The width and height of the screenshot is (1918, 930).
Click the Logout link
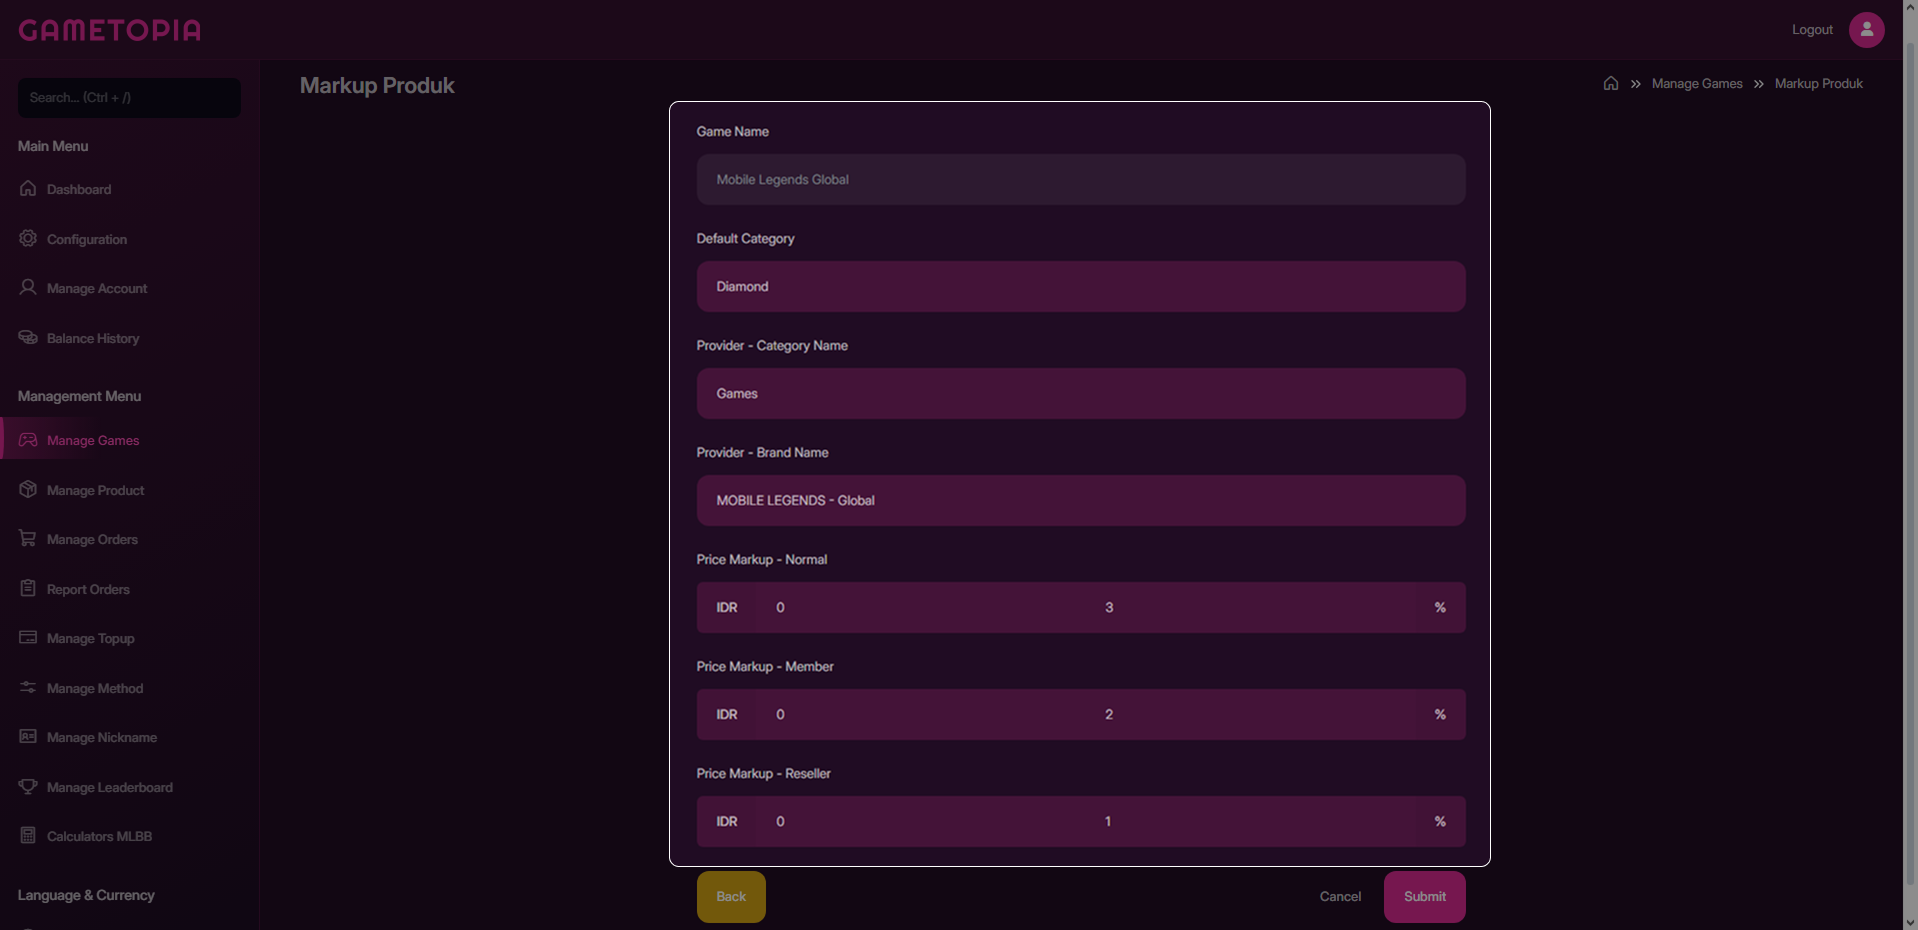coord(1812,30)
